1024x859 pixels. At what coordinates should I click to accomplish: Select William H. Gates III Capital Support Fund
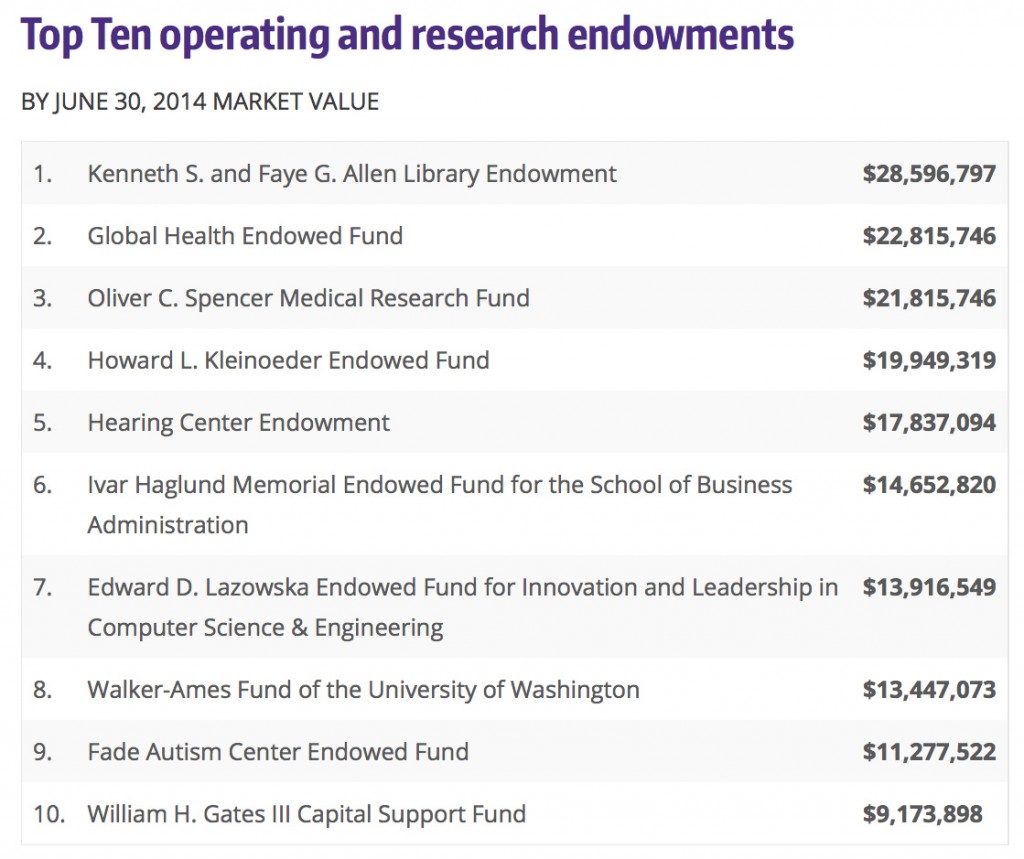pos(306,814)
